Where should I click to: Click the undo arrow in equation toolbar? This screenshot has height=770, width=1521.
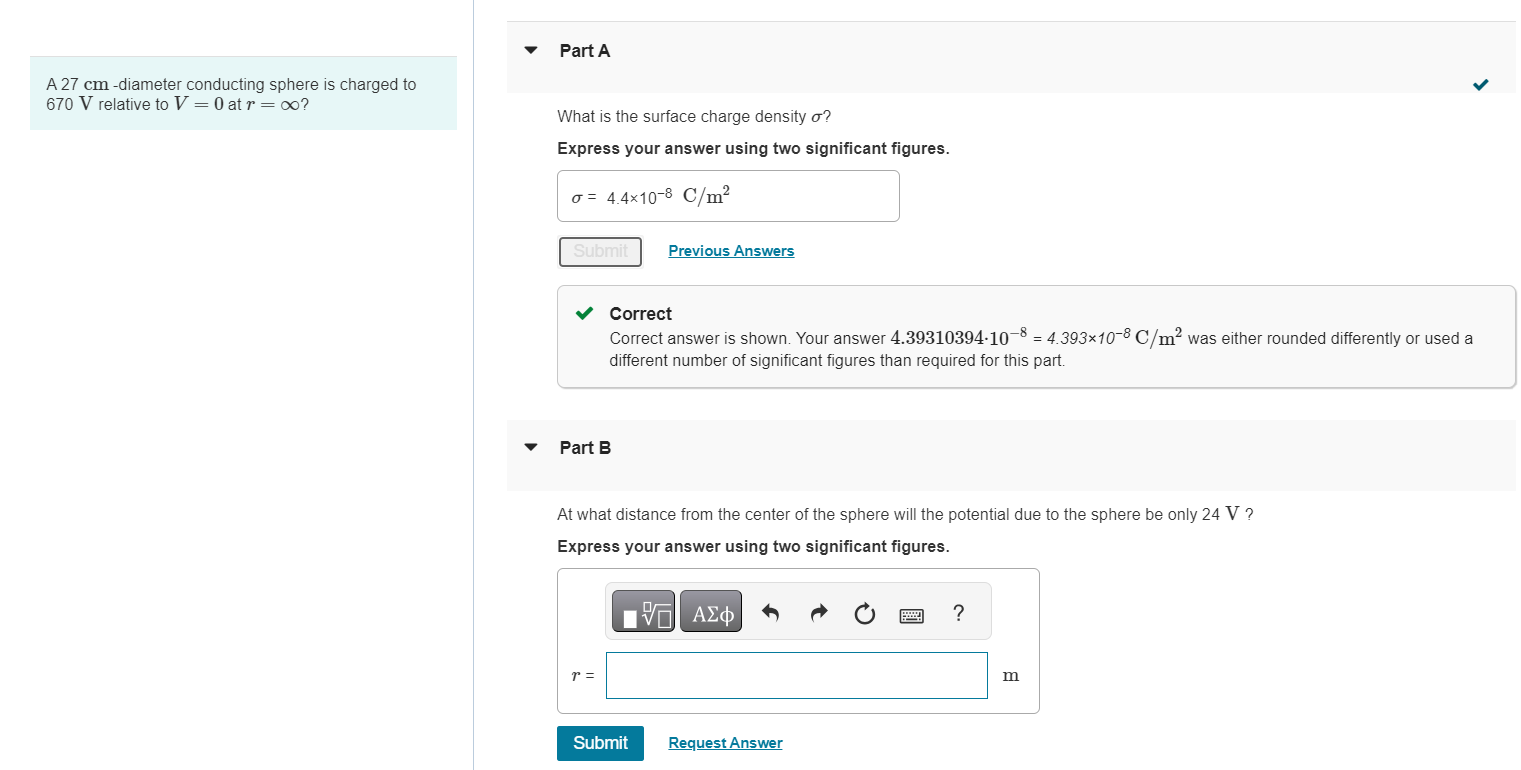pyautogui.click(x=770, y=612)
